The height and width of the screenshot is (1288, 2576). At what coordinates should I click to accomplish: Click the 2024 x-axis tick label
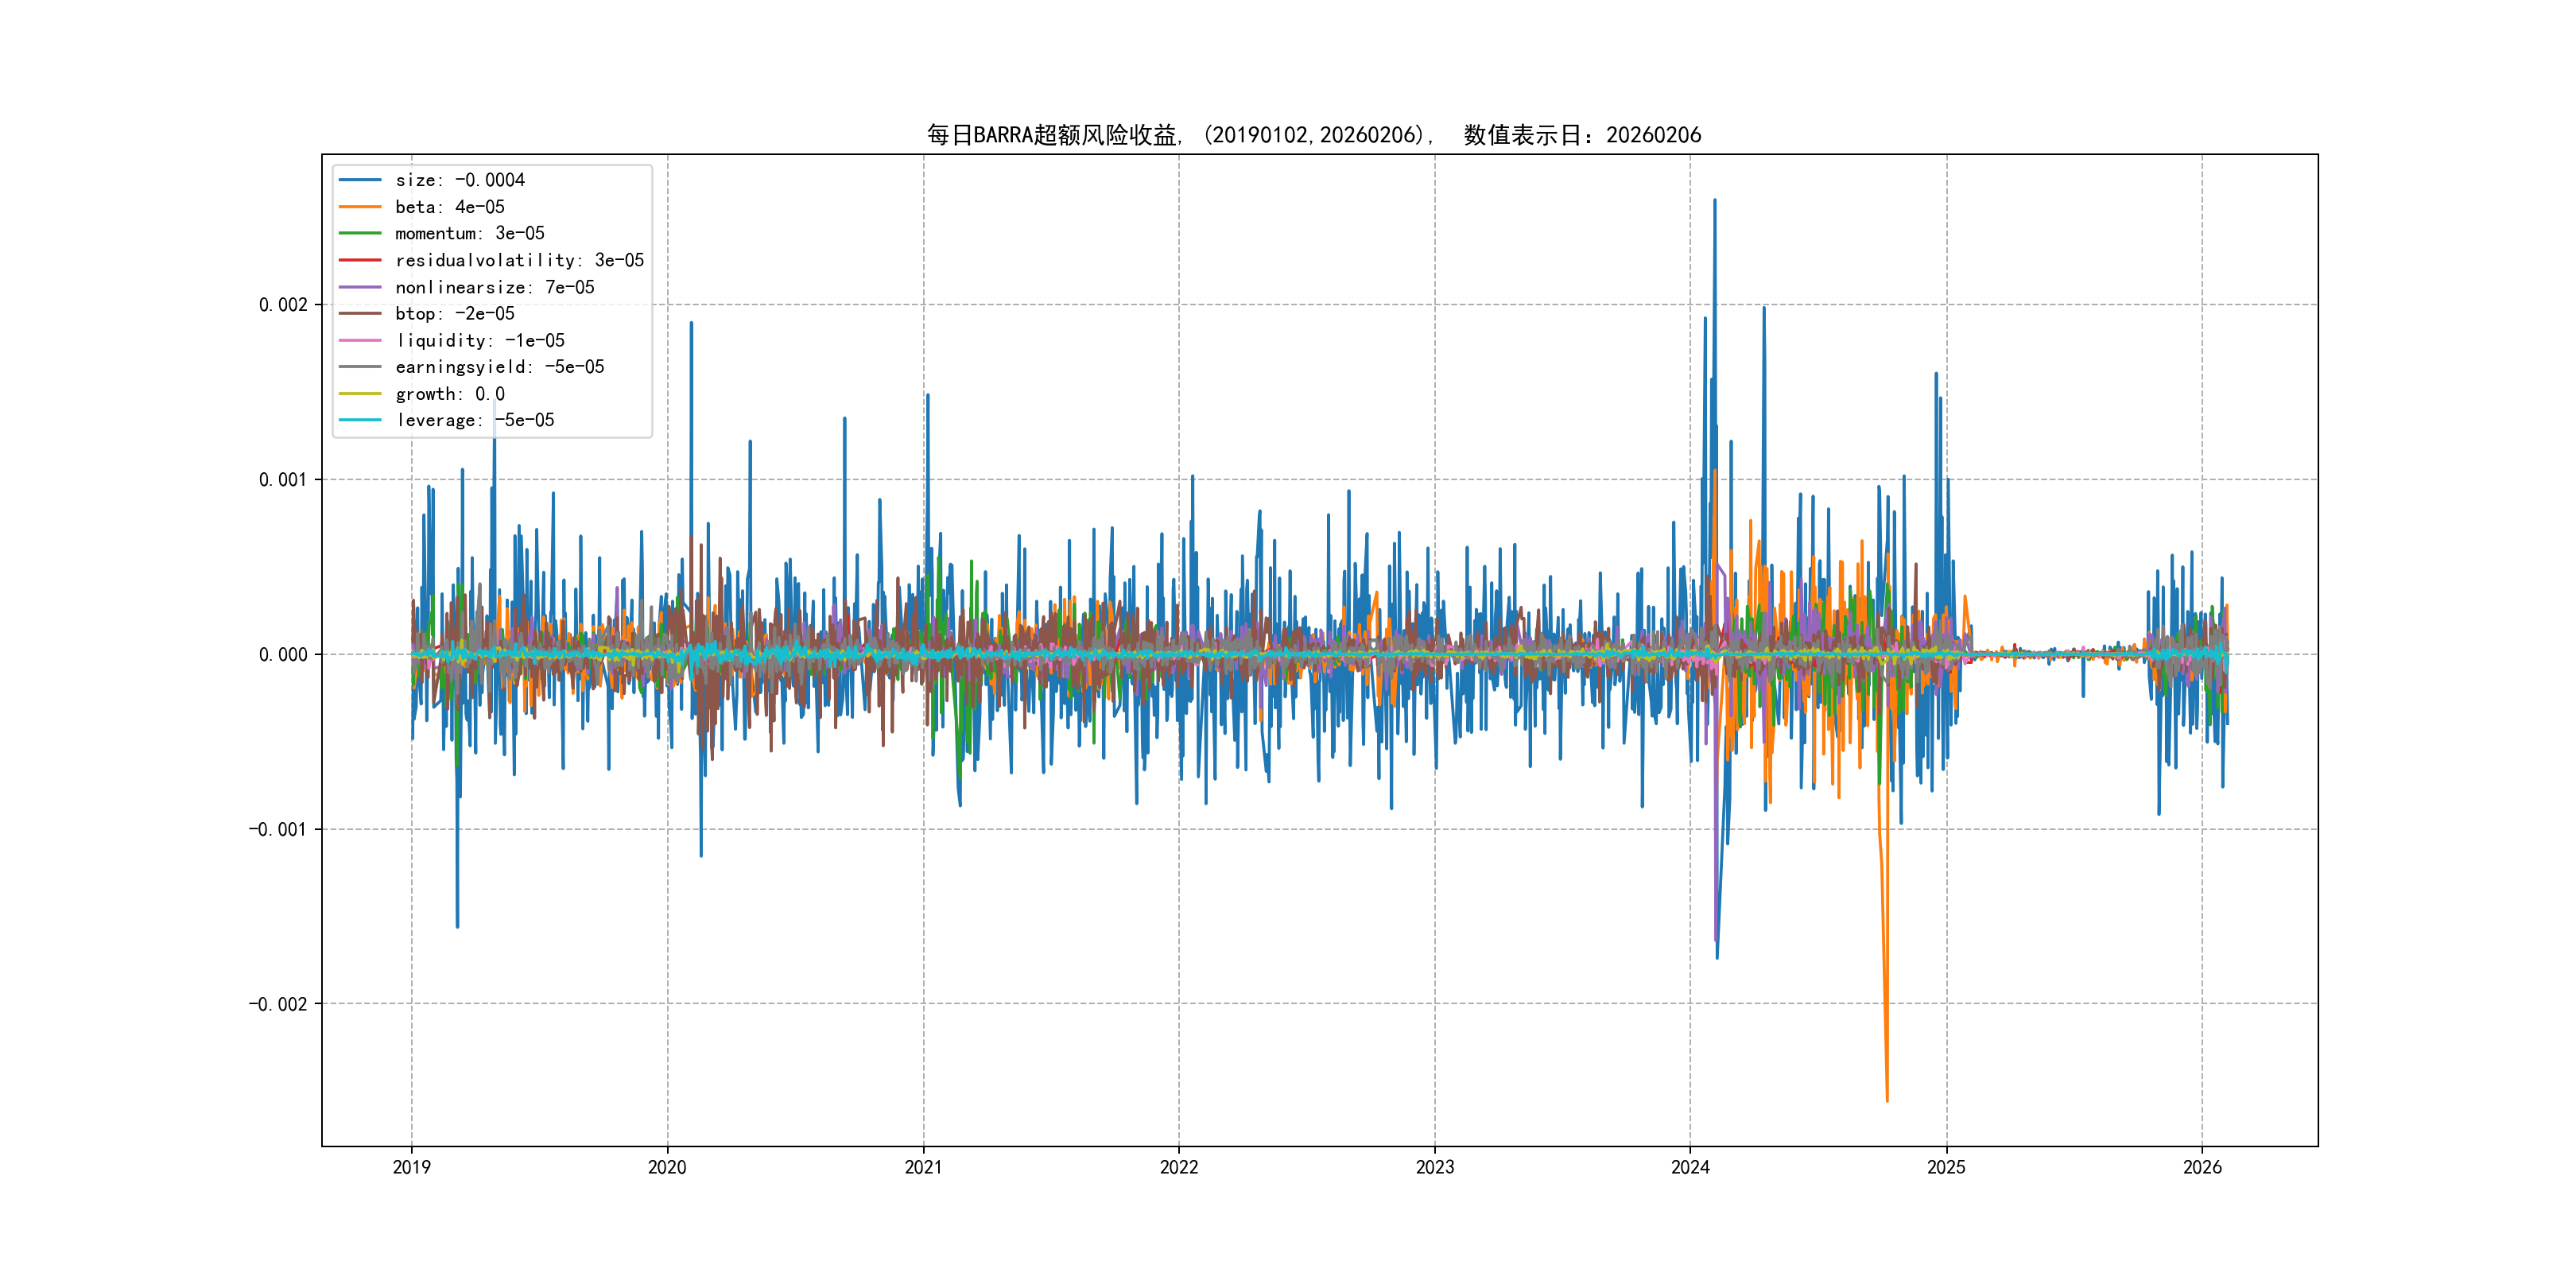[x=1690, y=1167]
